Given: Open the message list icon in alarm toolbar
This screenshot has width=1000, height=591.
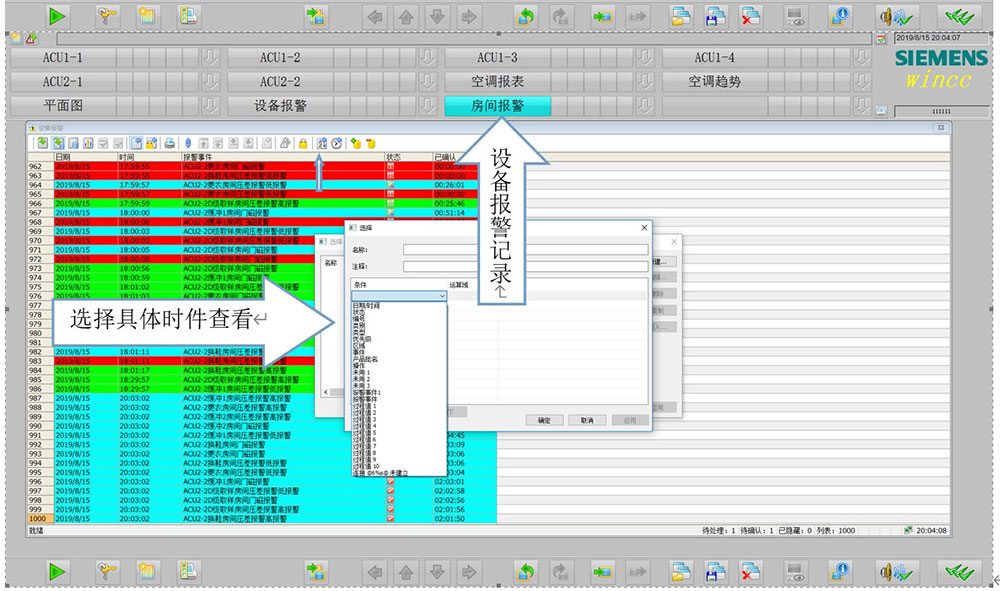Looking at the screenshot, I should coord(43,143).
